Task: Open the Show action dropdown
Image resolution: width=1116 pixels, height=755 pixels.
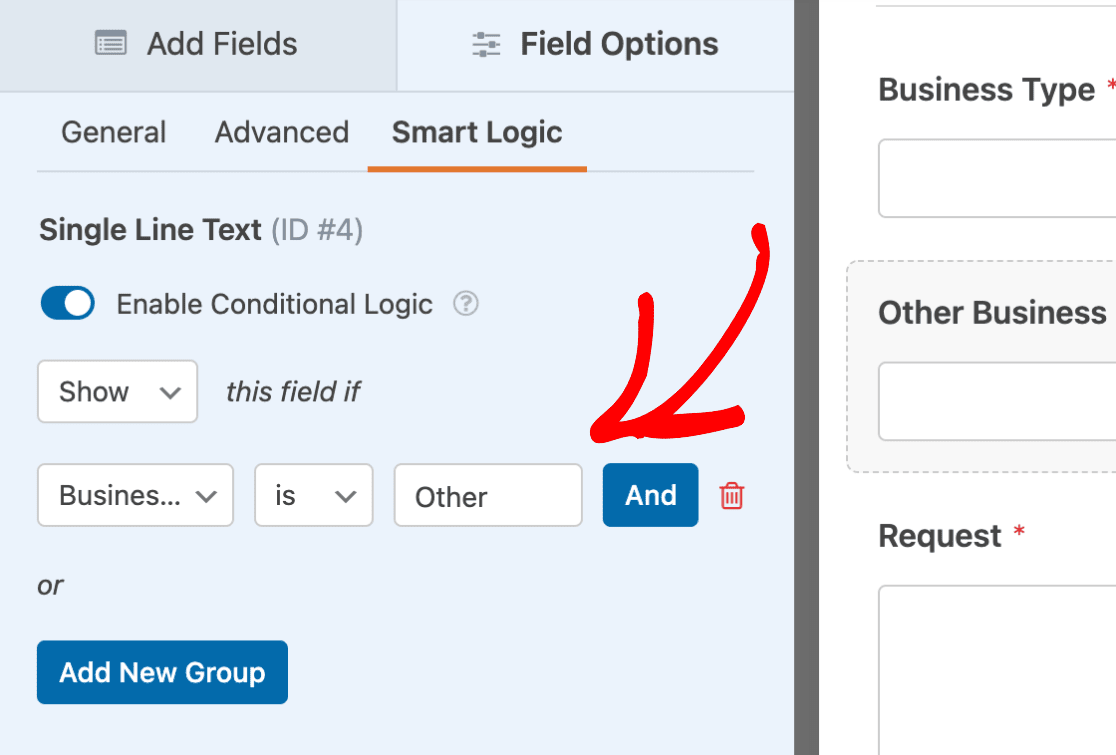Action: pos(117,392)
